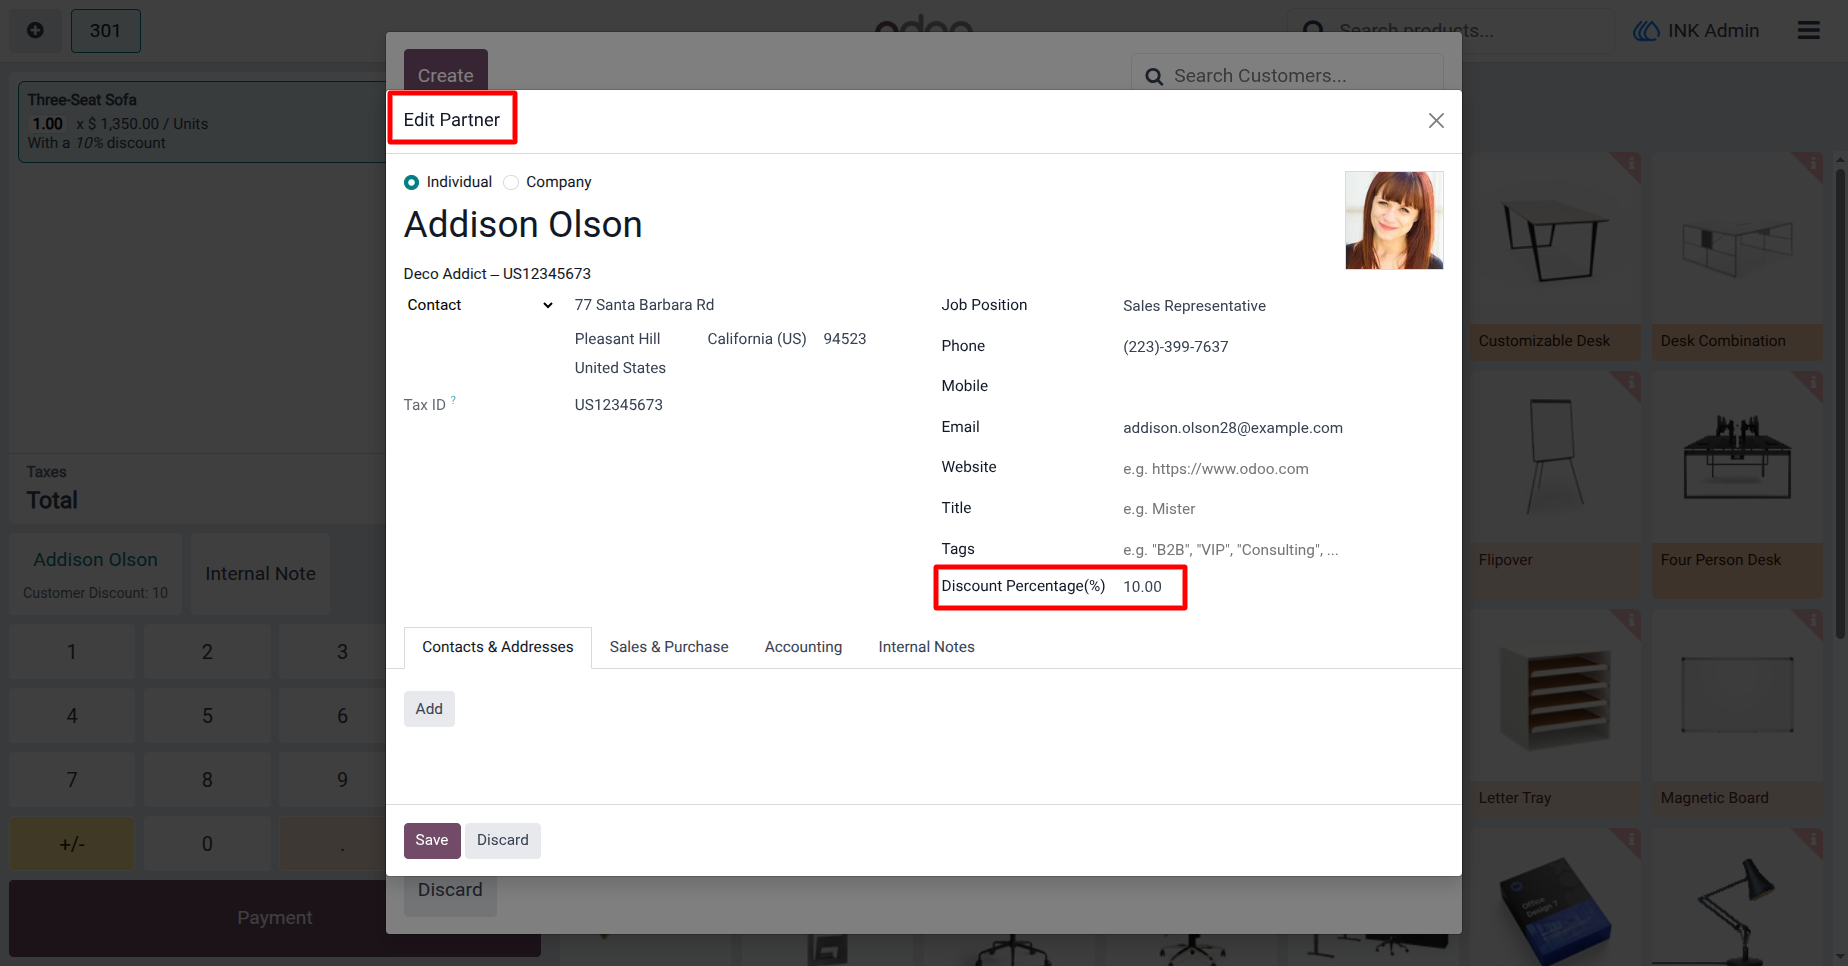The image size is (1848, 966).
Task: Click info icon on Flipover product
Action: click(1630, 382)
